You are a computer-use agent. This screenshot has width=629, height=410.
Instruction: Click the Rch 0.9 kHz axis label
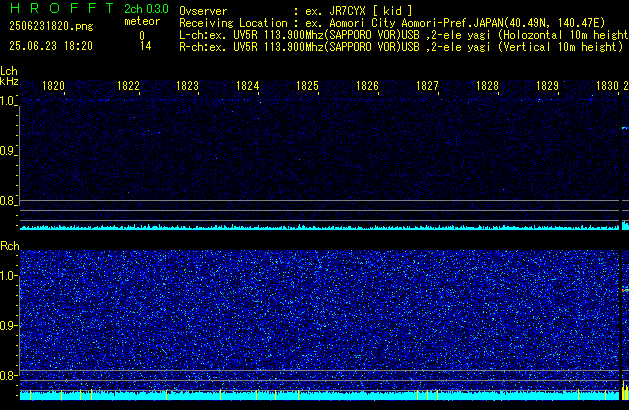tap(8, 326)
